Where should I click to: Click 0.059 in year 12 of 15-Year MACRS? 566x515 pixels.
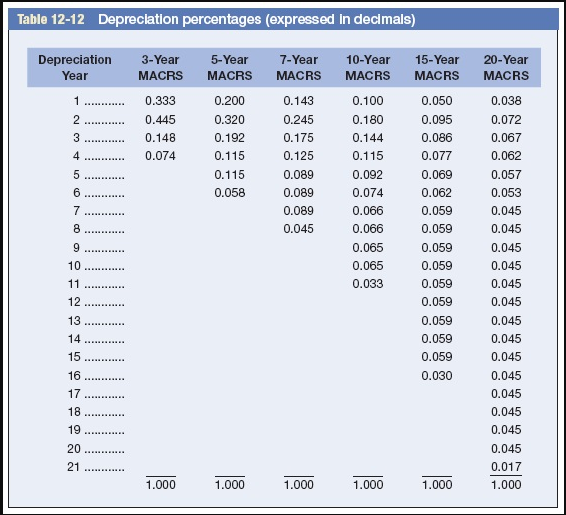[437, 302]
